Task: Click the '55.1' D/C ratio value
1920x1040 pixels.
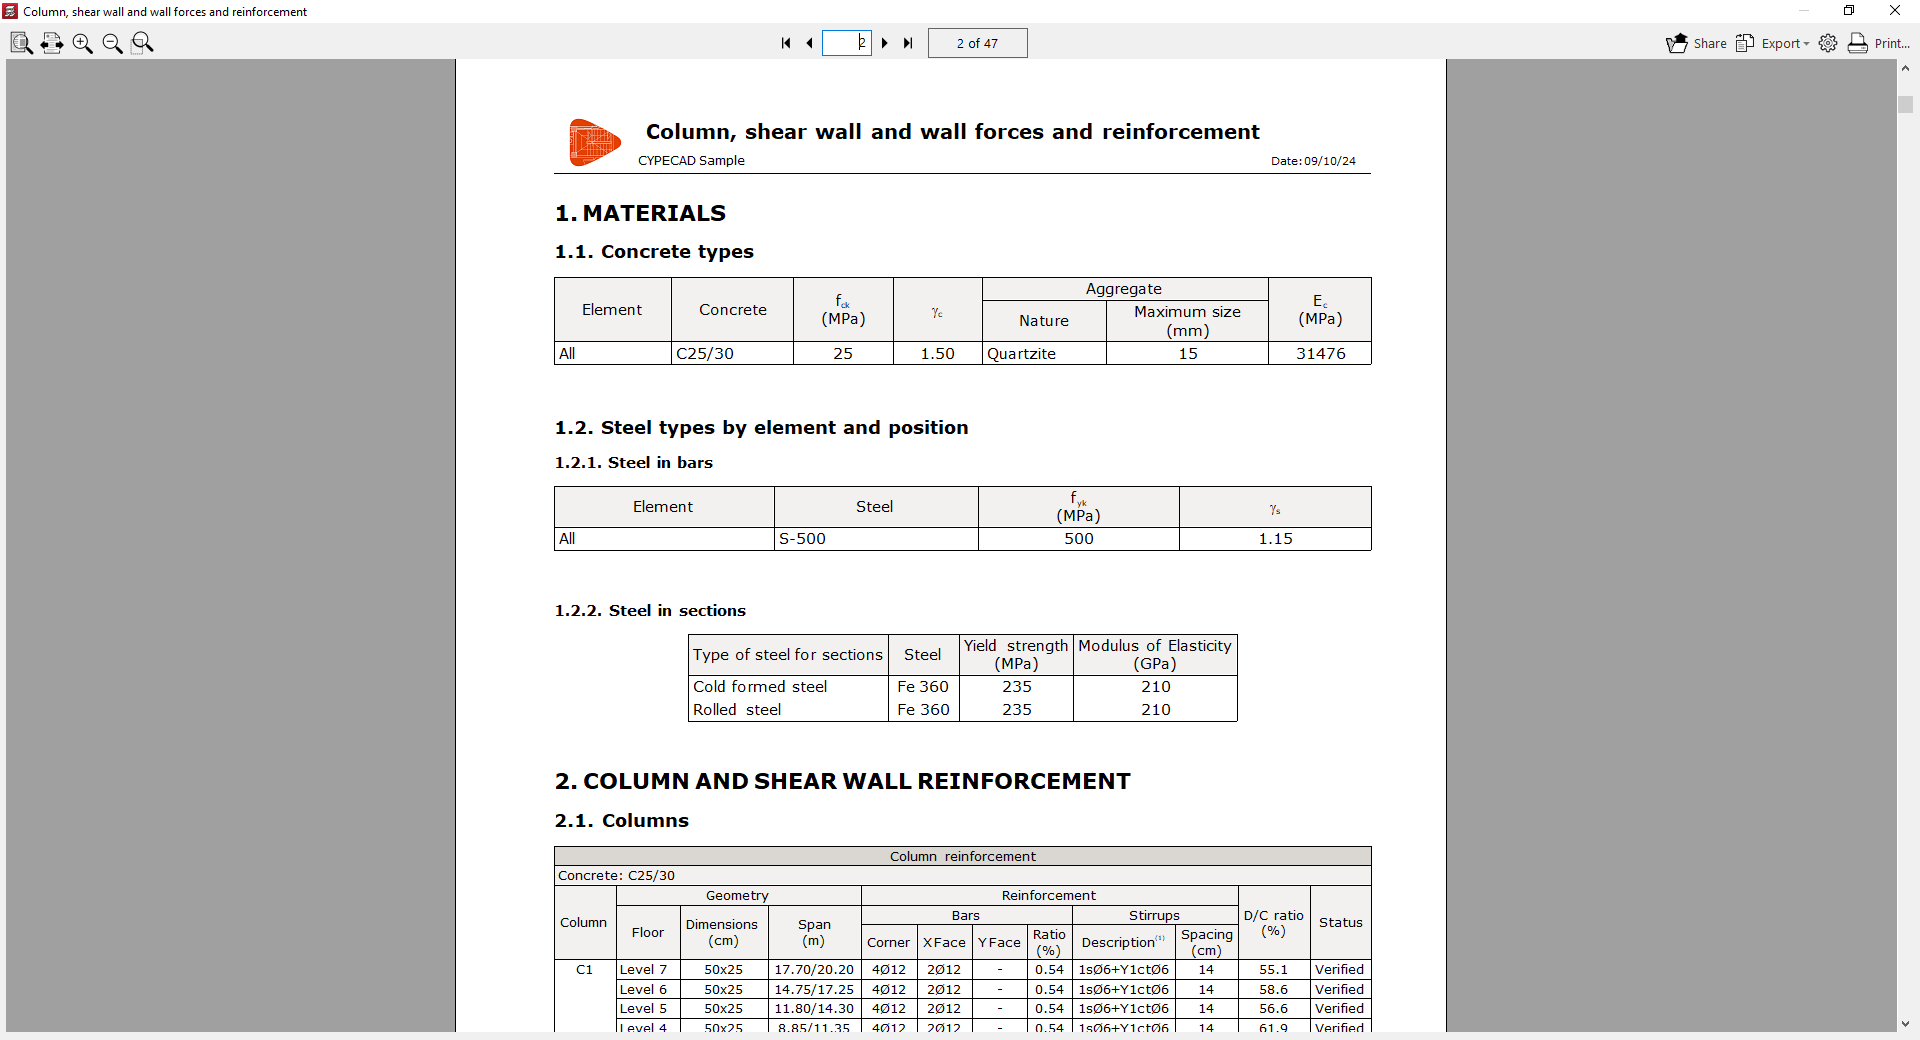Action: coord(1273,970)
